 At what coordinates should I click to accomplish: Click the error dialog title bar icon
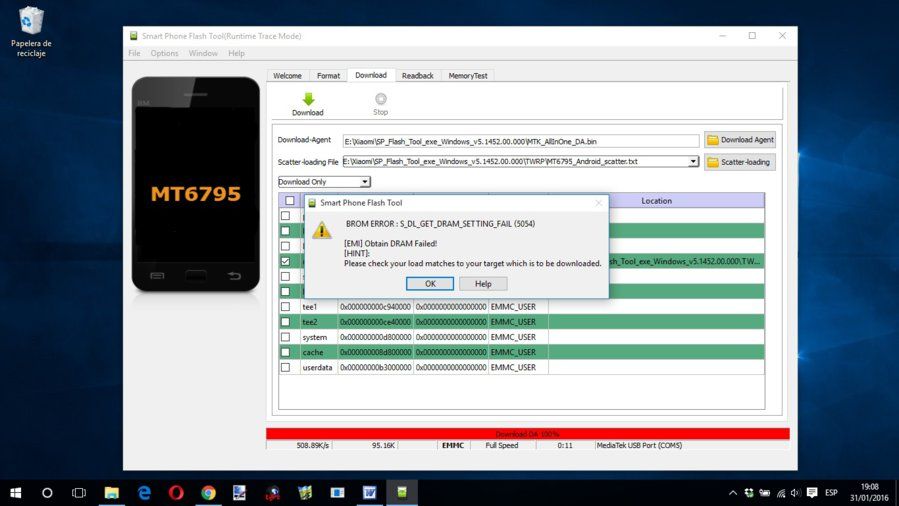[x=312, y=203]
